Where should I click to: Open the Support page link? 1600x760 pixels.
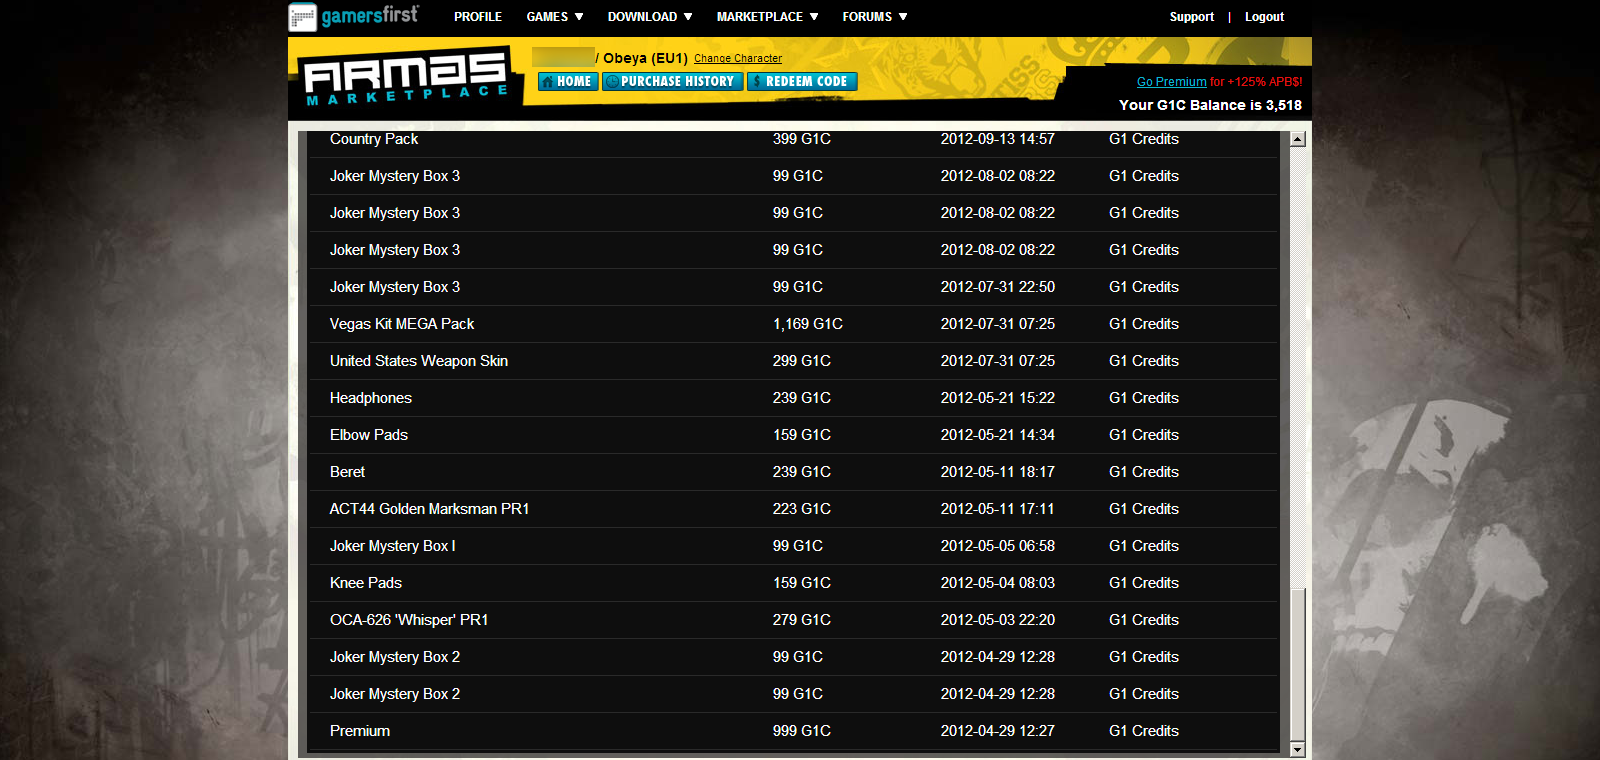coord(1191,17)
